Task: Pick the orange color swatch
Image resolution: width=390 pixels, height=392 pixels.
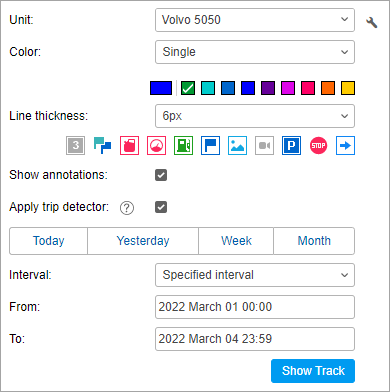Action: pyautogui.click(x=328, y=88)
